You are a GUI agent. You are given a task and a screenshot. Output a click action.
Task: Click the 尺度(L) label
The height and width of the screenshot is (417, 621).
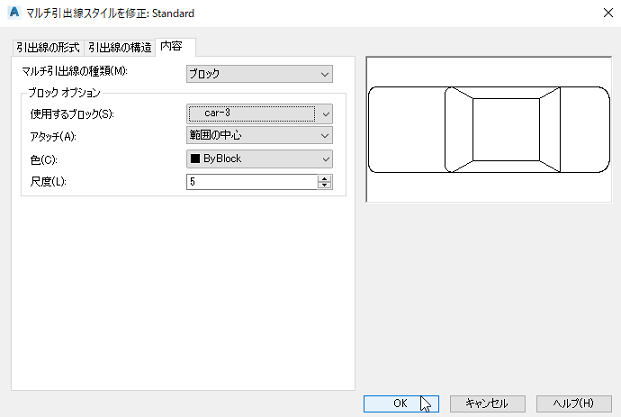[48, 182]
